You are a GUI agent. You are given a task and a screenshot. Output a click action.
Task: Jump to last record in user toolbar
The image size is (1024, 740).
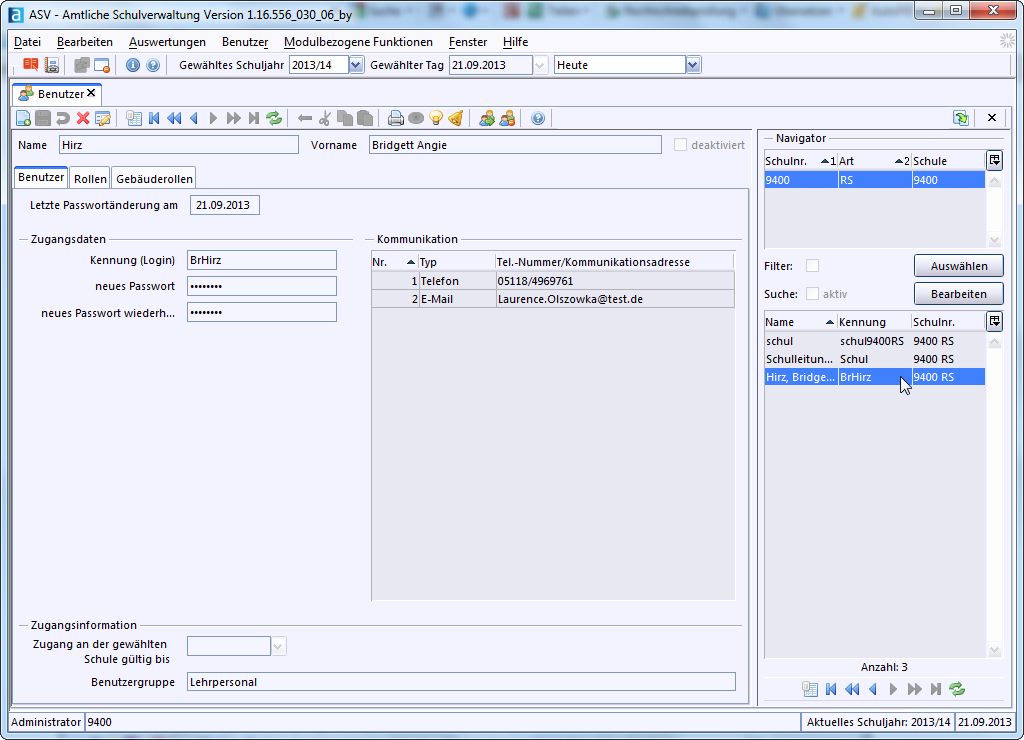[x=254, y=118]
